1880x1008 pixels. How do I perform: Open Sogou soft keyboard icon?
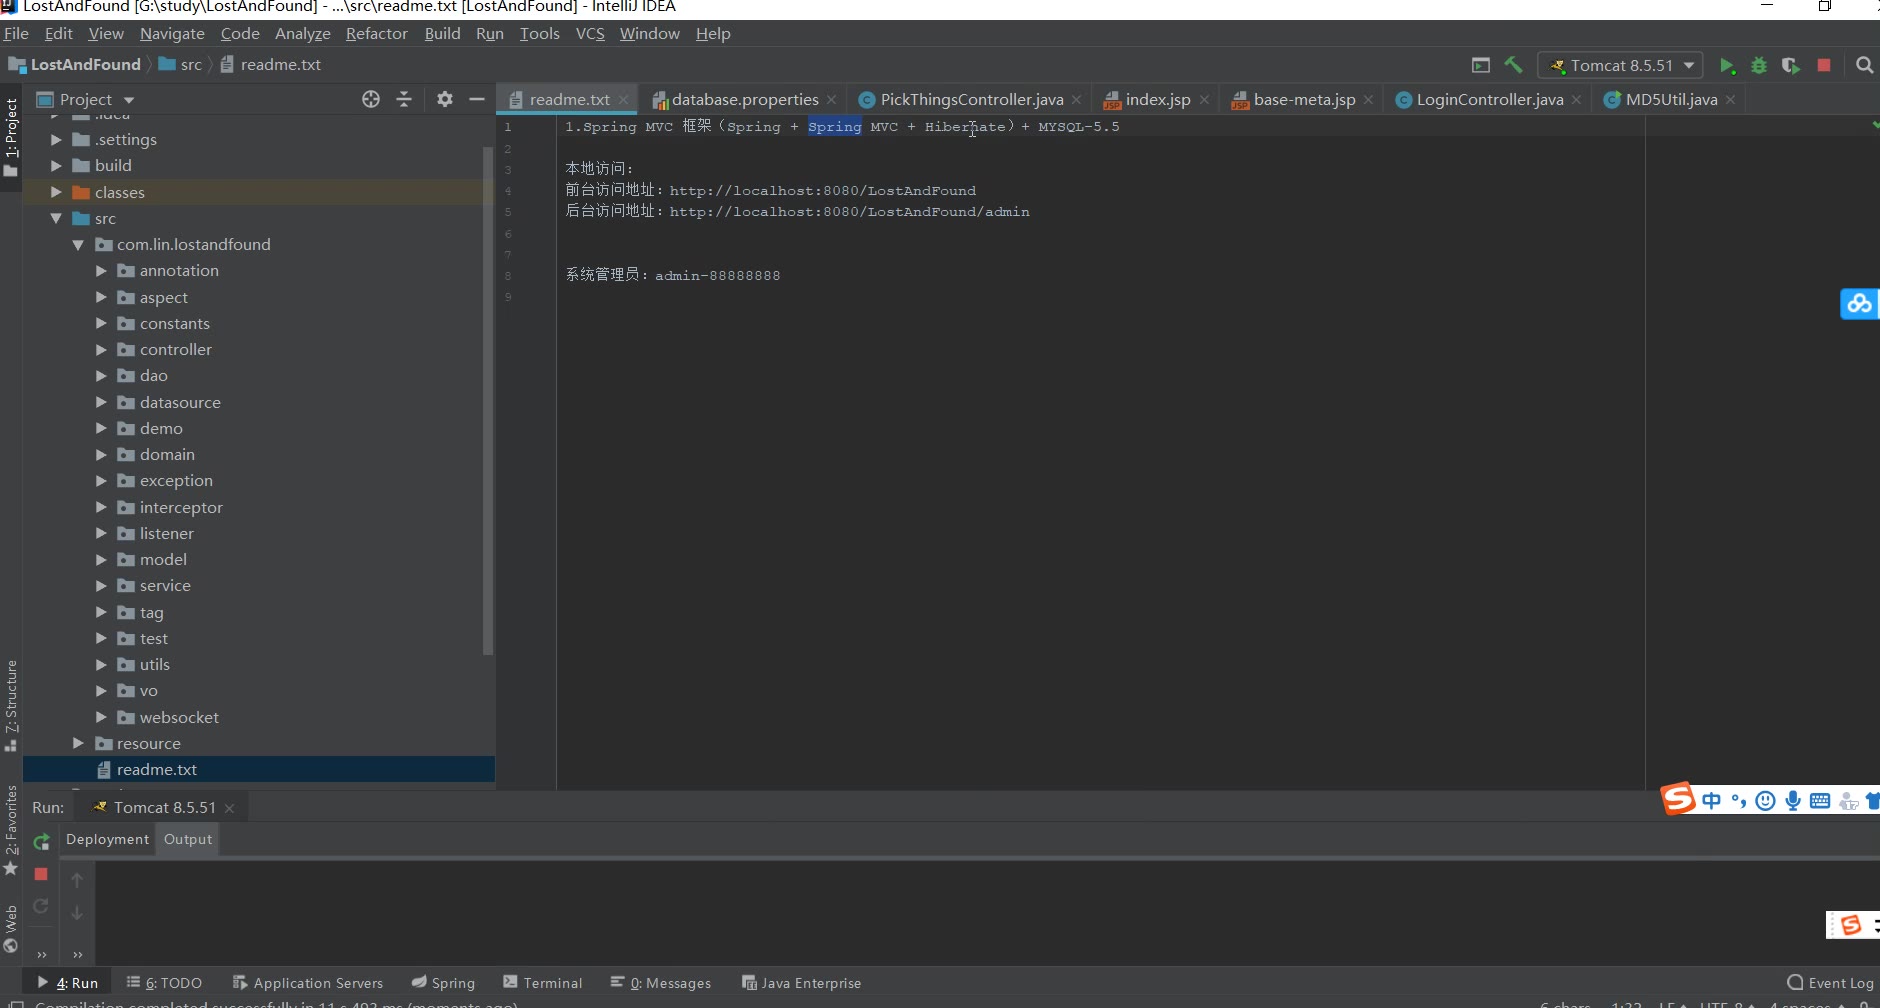click(1820, 800)
